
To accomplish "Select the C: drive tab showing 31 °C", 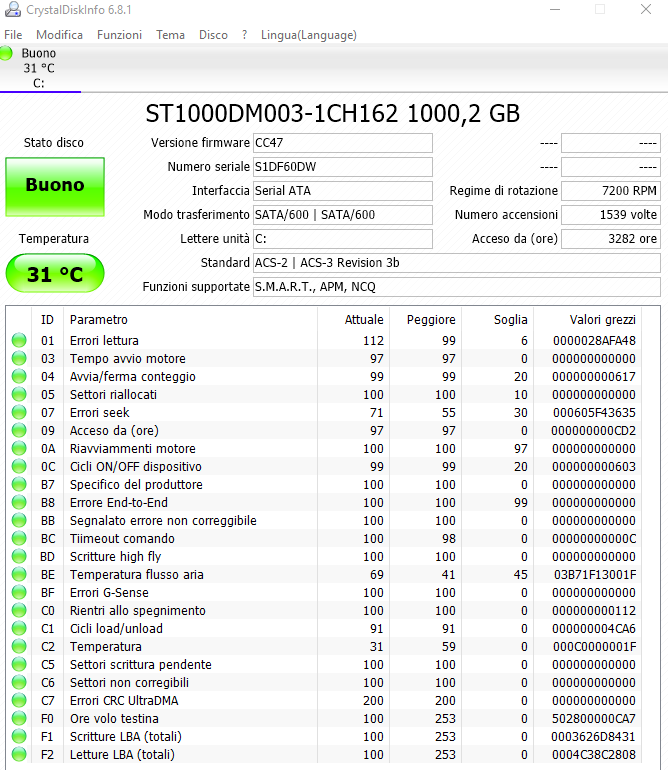I will pos(39,68).
